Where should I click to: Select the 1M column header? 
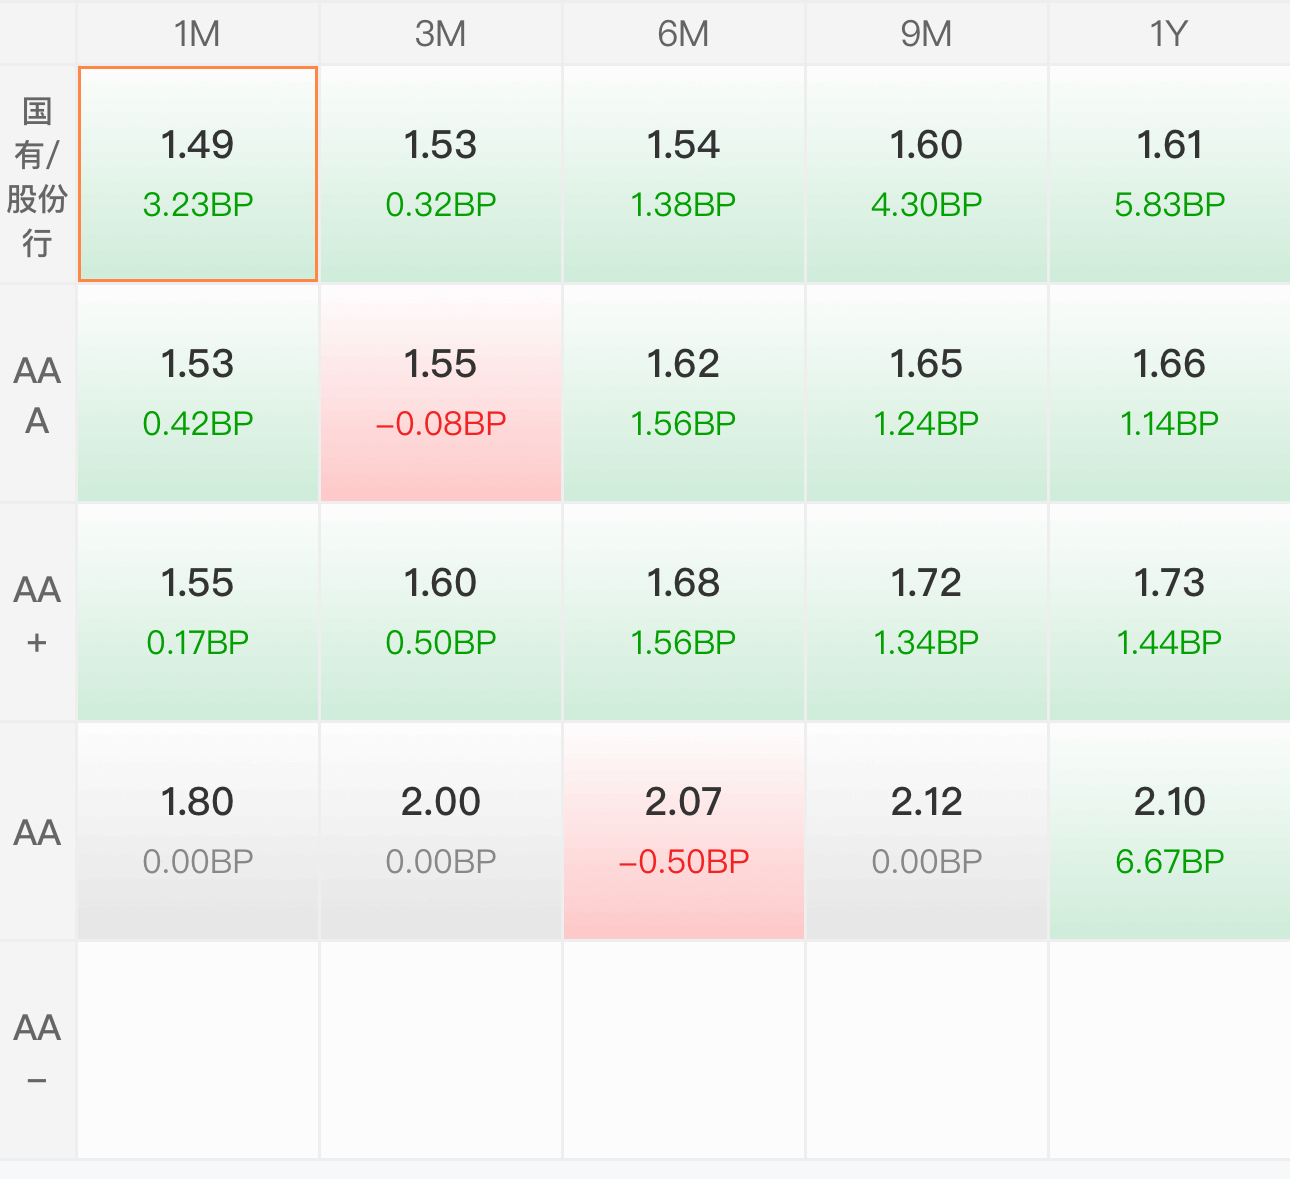(x=198, y=33)
